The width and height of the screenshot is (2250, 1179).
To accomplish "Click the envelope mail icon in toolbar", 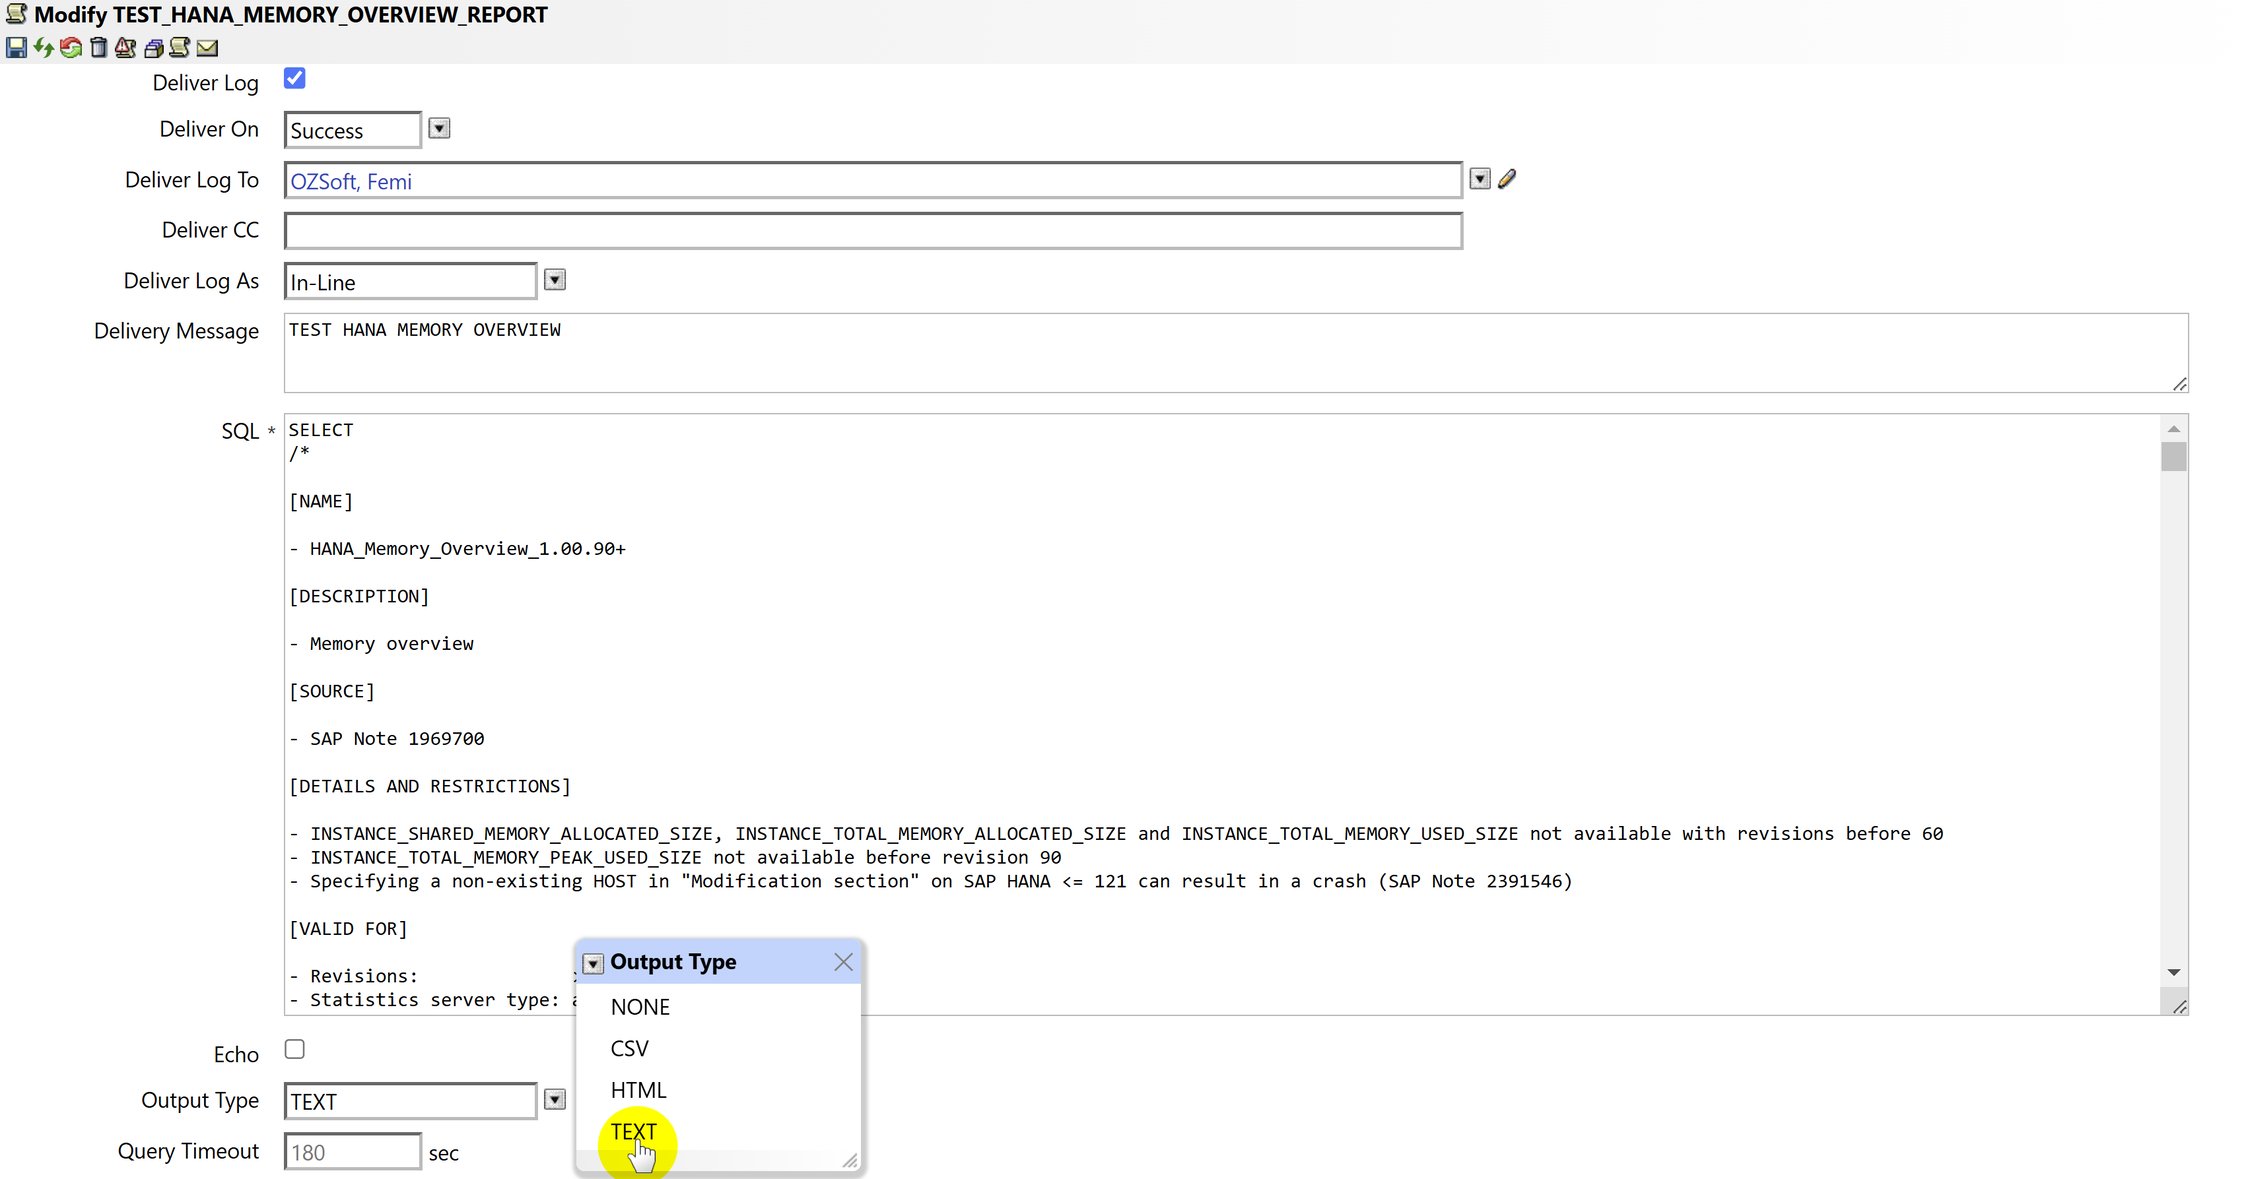I will pyautogui.click(x=207, y=47).
